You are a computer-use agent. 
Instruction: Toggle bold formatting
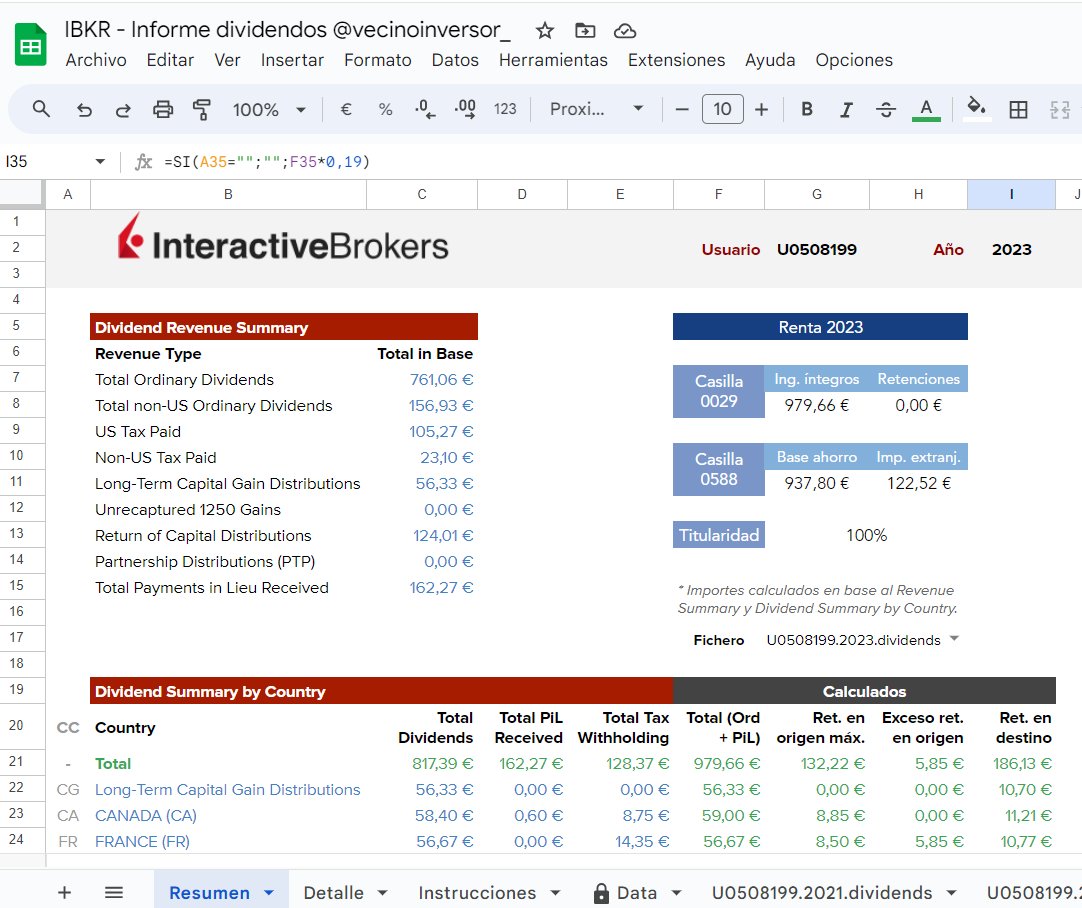click(806, 109)
